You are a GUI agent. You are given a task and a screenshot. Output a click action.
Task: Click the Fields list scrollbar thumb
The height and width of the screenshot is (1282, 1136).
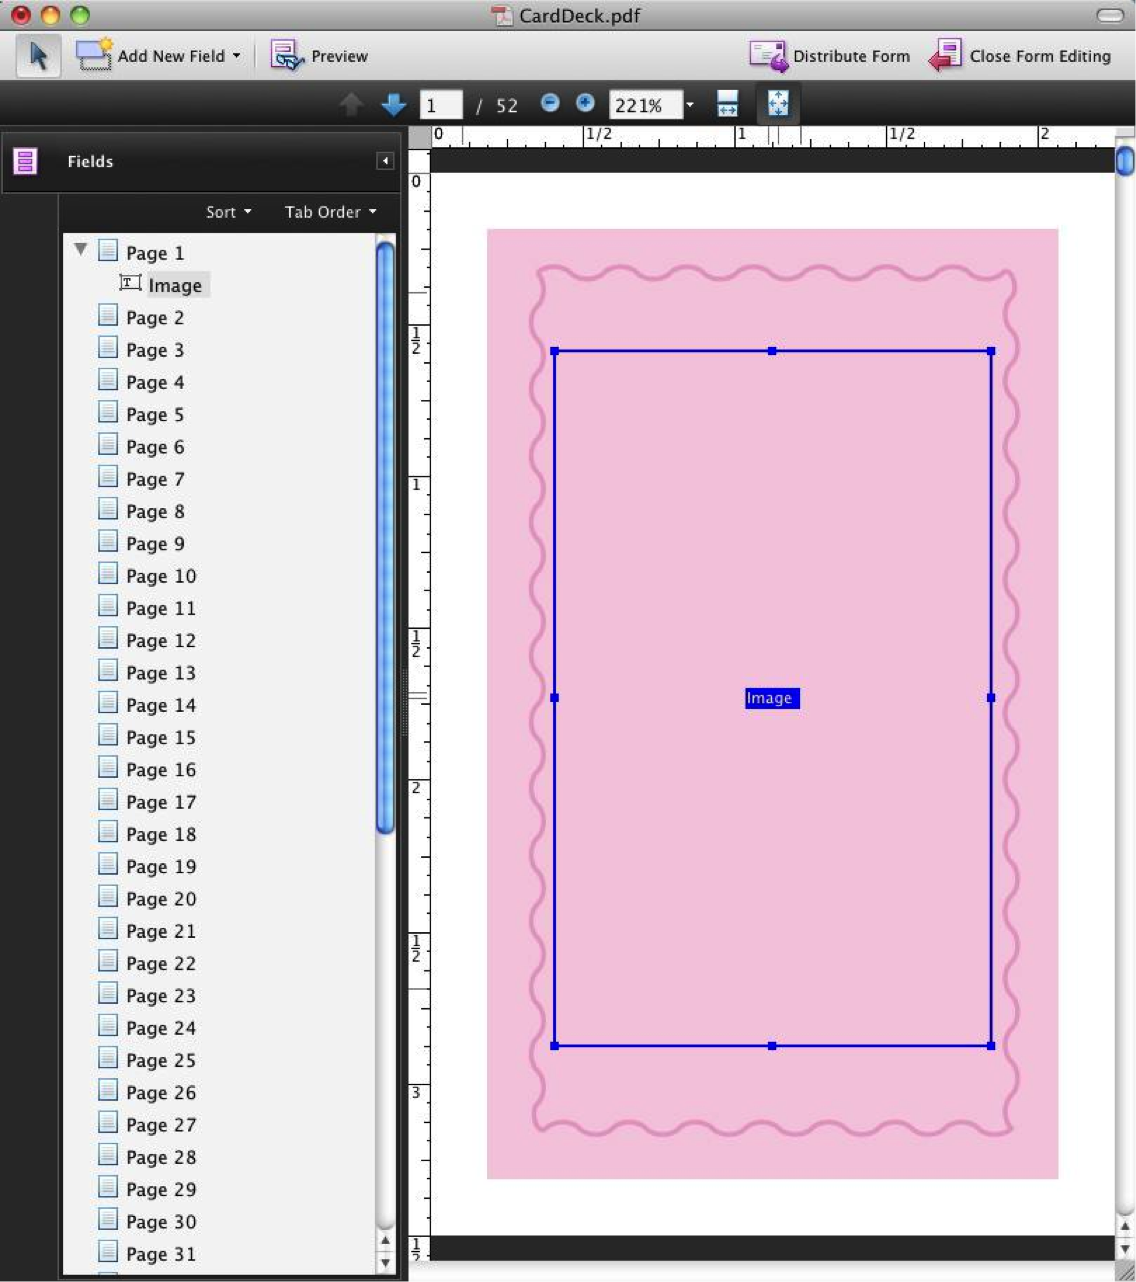386,538
